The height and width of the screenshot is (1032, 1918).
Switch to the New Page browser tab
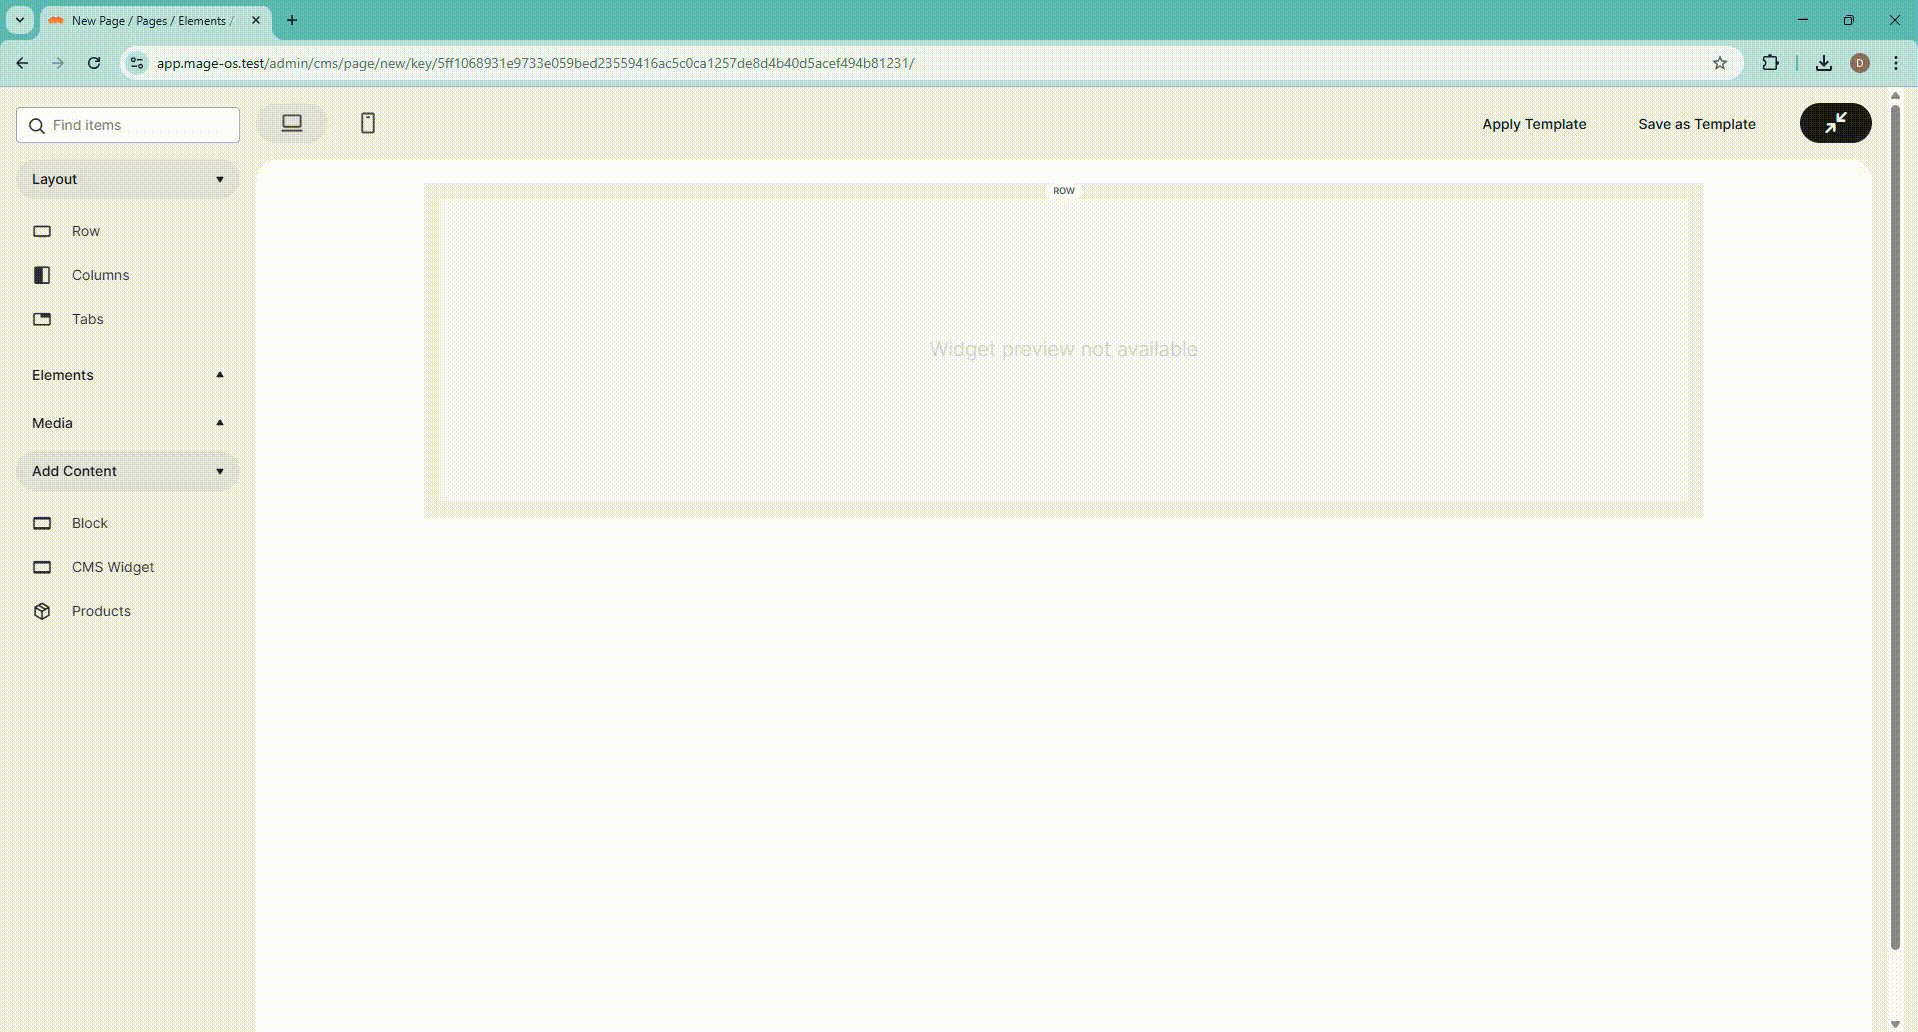click(150, 20)
